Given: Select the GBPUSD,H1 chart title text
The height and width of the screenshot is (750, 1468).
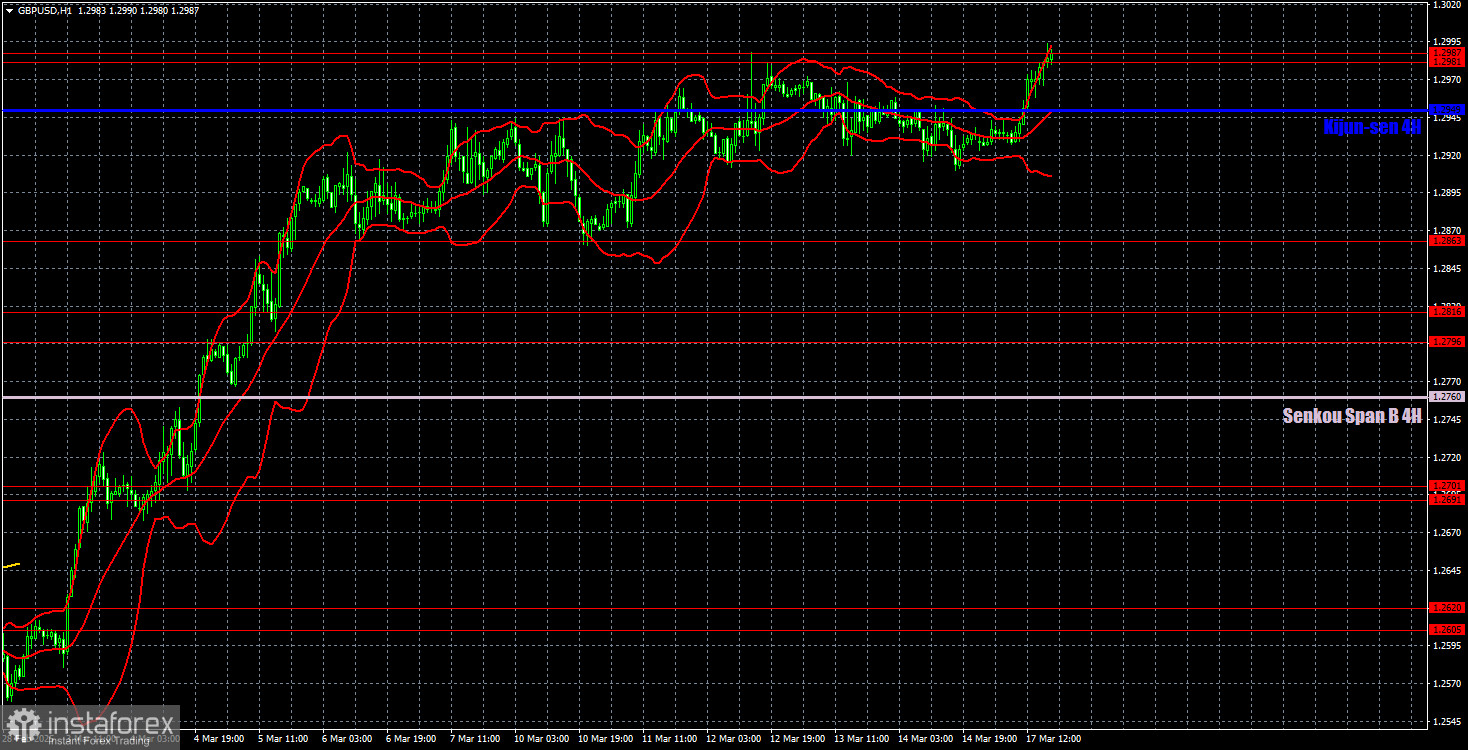Looking at the screenshot, I should [44, 9].
